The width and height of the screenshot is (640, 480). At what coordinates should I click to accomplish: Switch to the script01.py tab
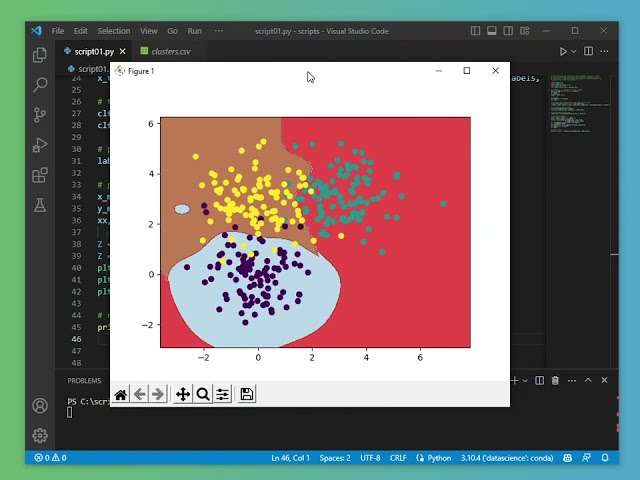coord(94,51)
